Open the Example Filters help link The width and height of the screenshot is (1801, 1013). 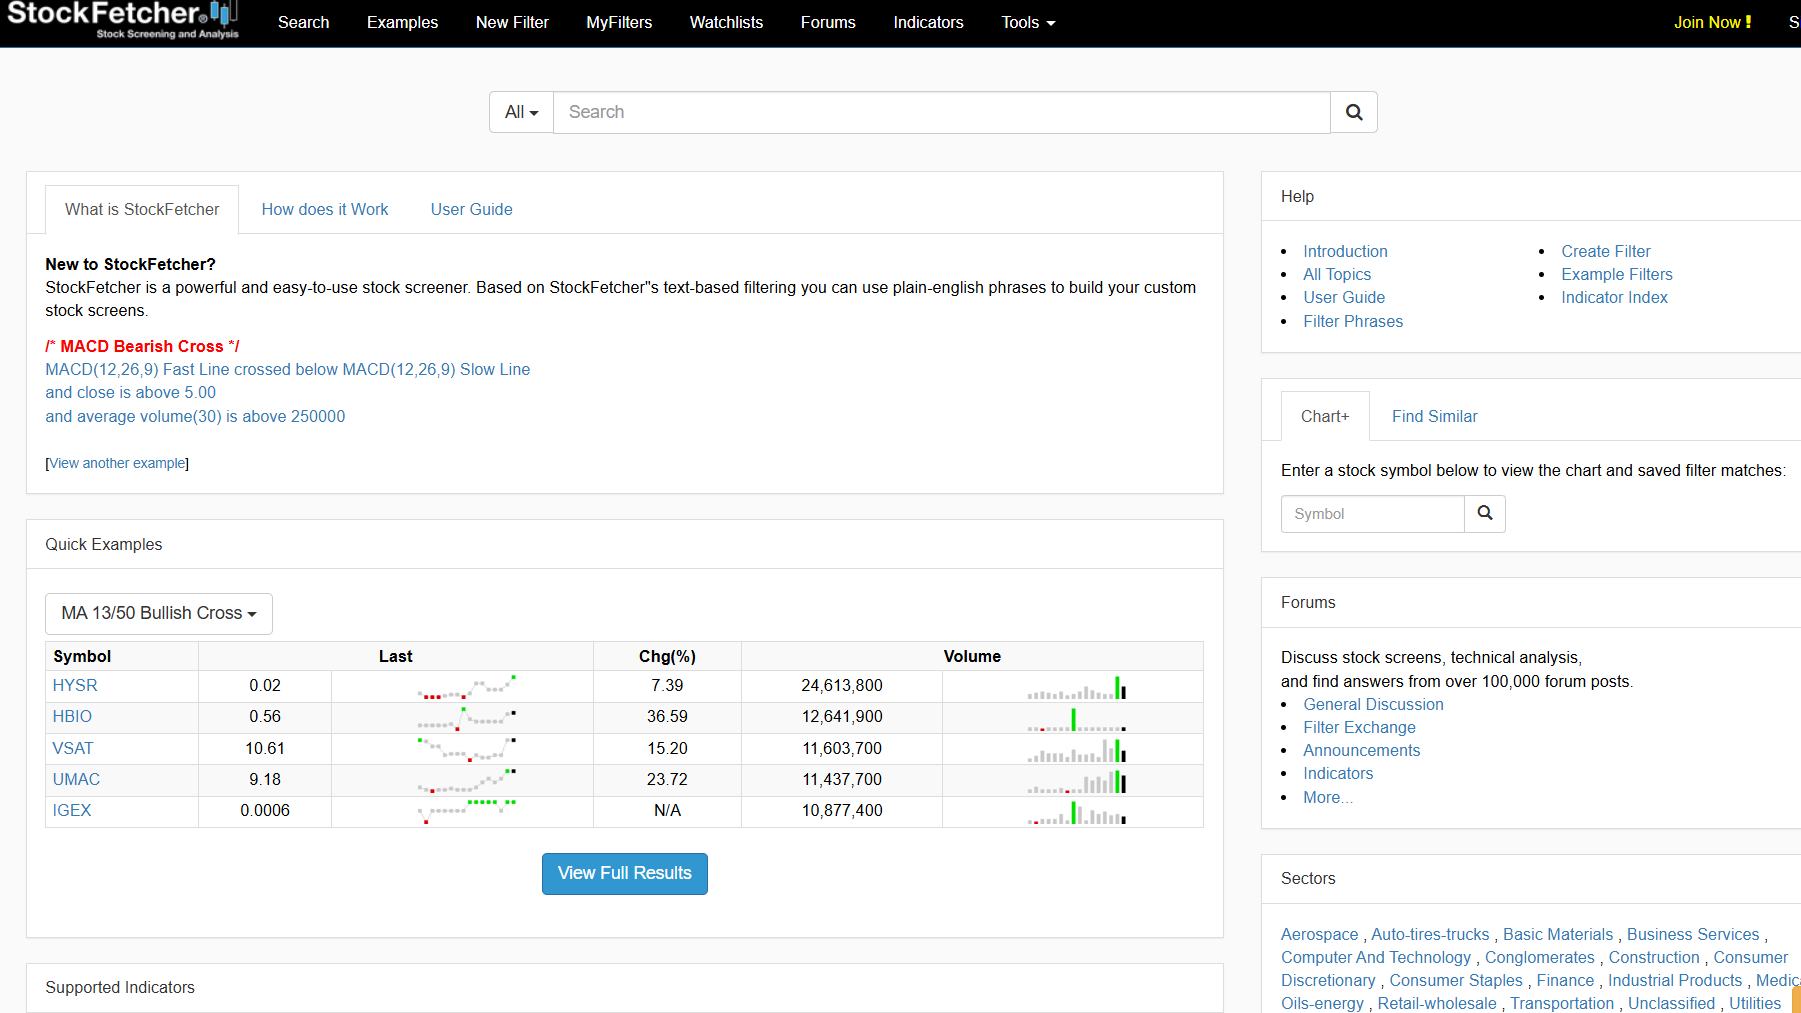1617,274
